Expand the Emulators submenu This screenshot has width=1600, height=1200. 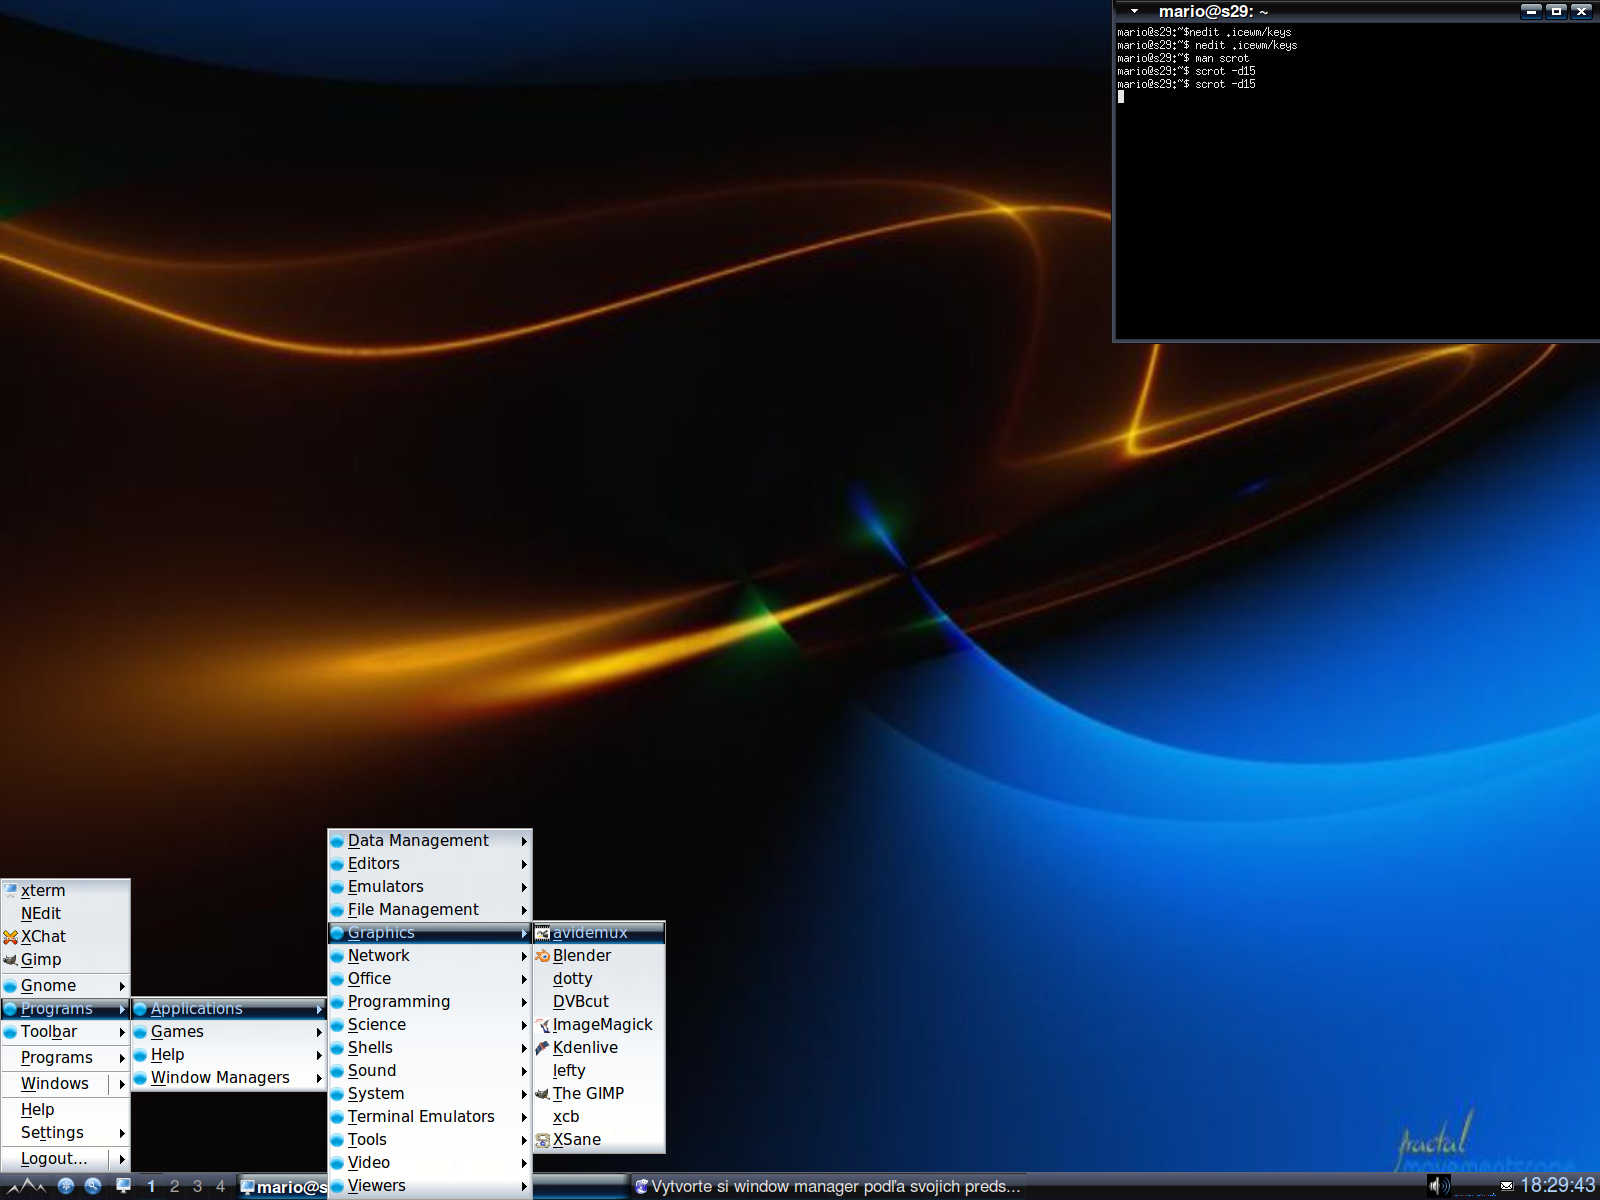tap(430, 886)
